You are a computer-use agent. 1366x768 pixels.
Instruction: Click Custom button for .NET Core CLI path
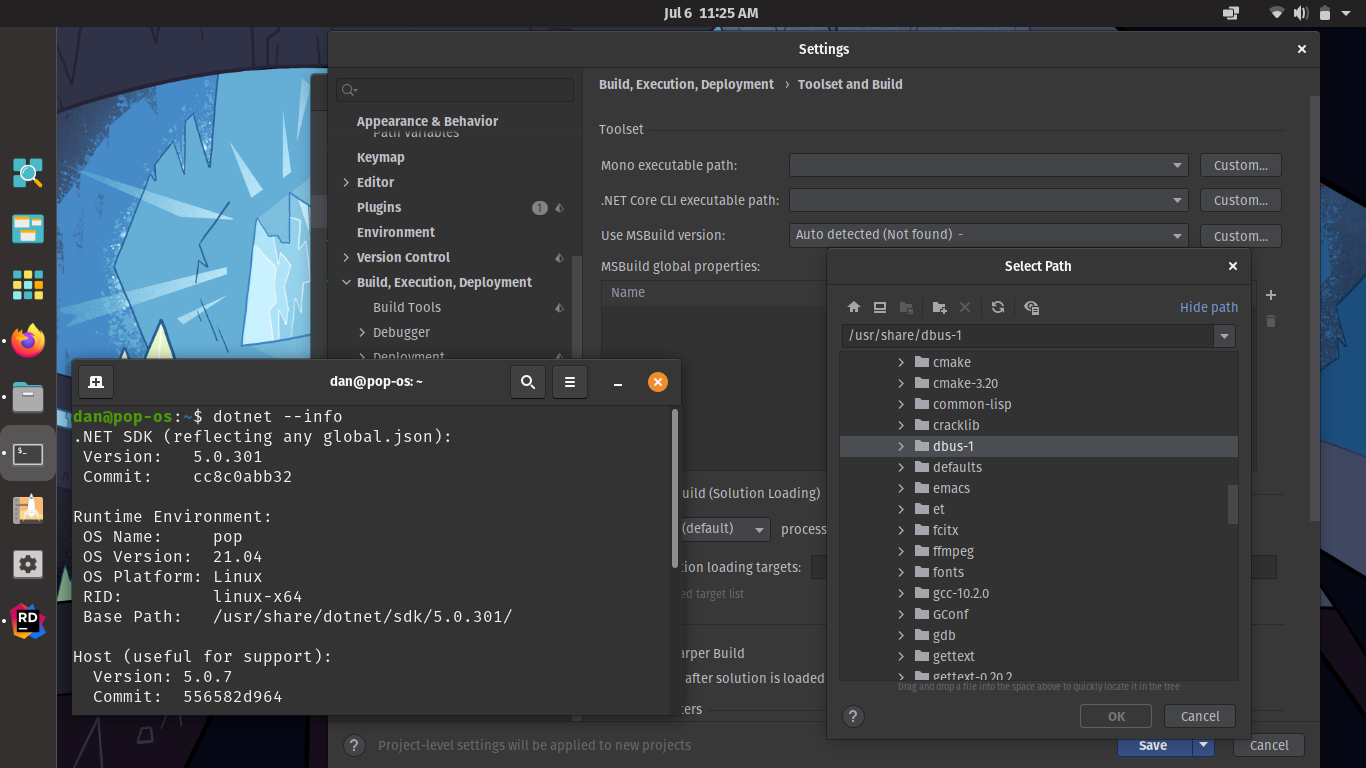[x=1241, y=200]
